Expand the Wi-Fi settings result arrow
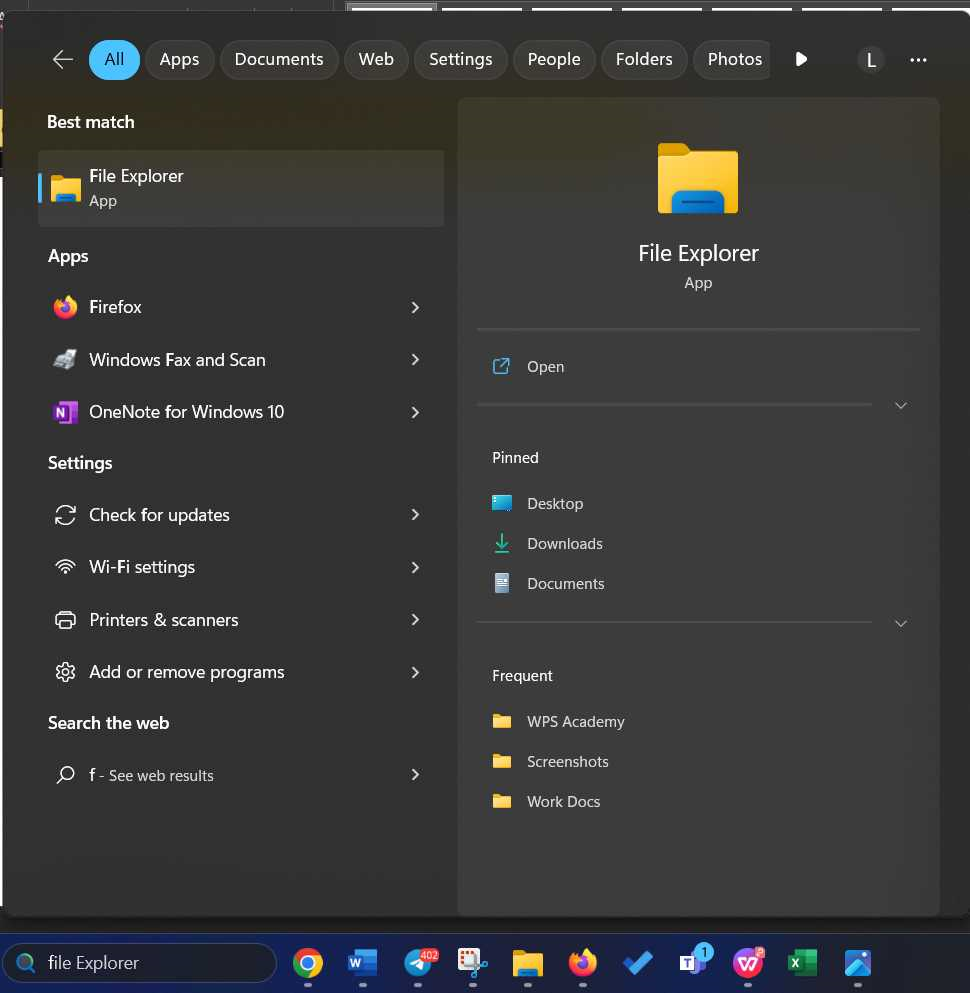 coord(415,567)
